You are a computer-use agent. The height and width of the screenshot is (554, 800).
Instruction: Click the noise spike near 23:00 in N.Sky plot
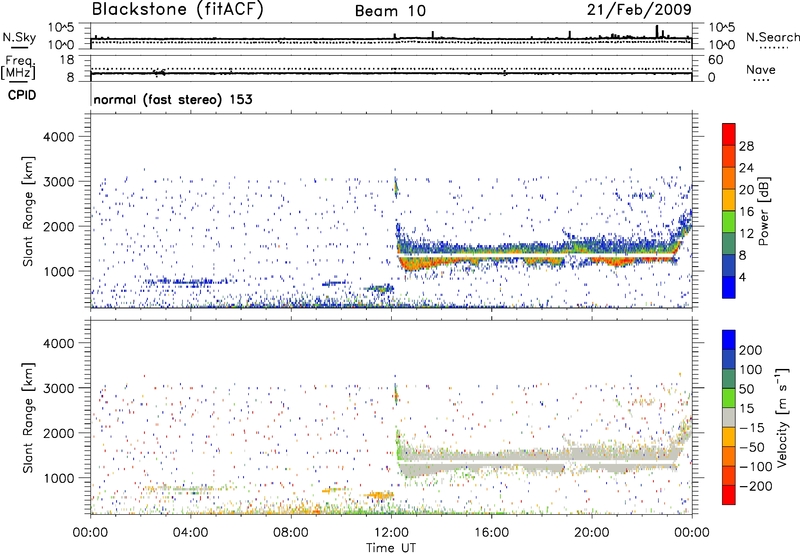pyautogui.click(x=657, y=31)
